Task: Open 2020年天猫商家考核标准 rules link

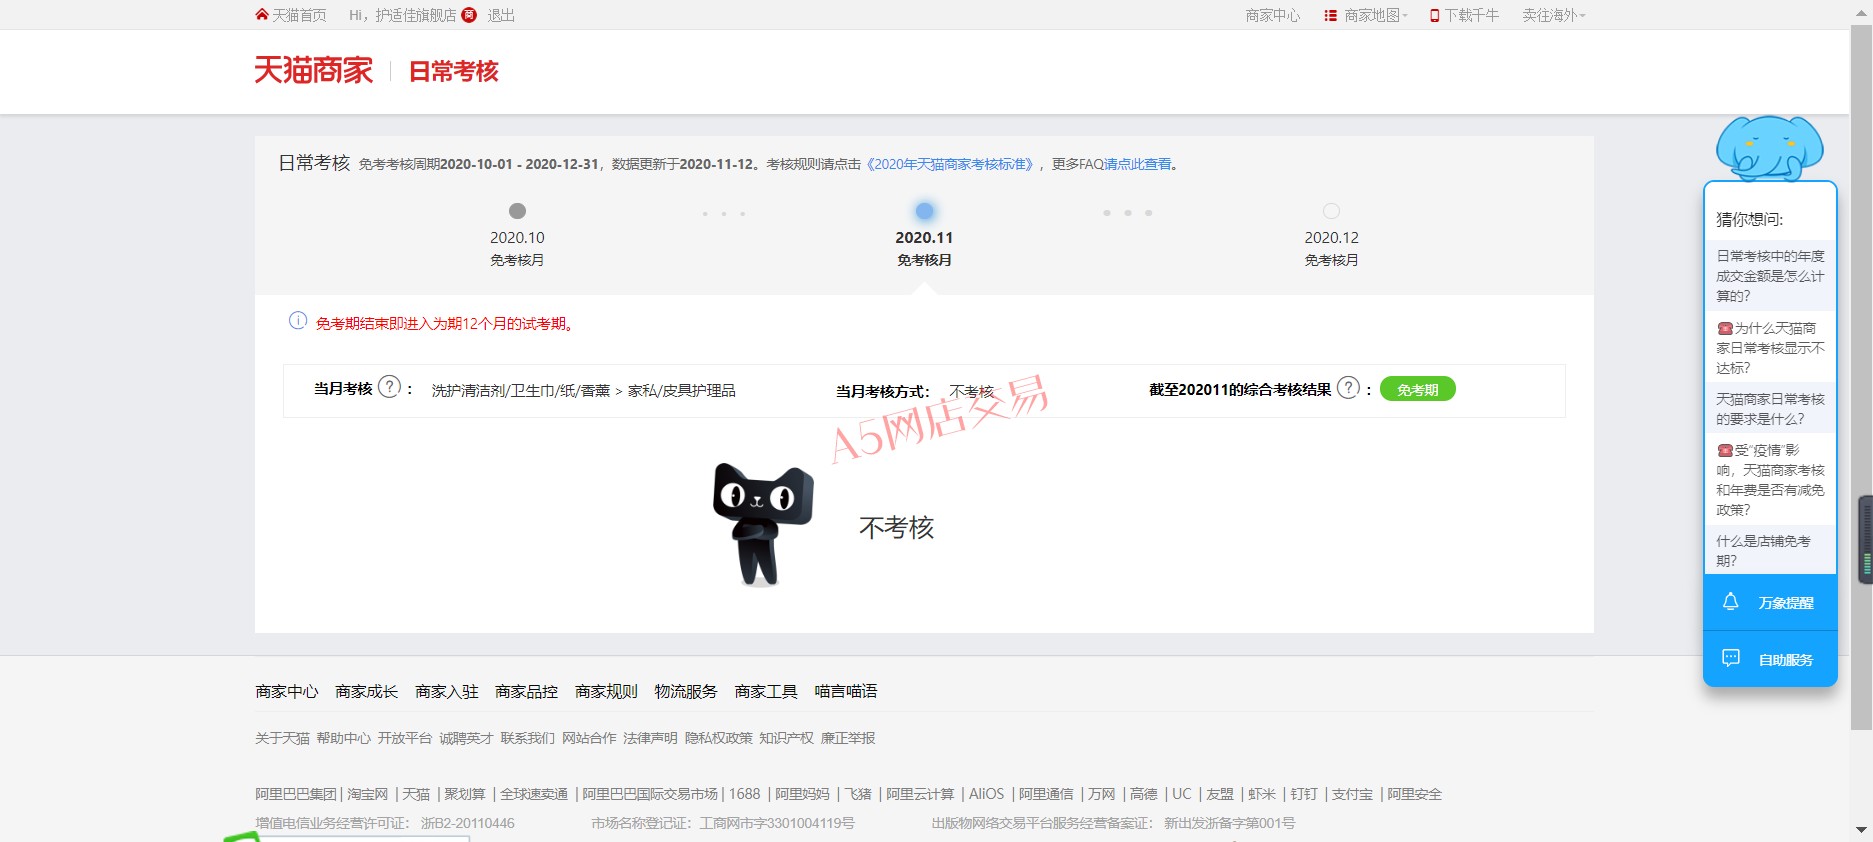Action: [x=949, y=164]
